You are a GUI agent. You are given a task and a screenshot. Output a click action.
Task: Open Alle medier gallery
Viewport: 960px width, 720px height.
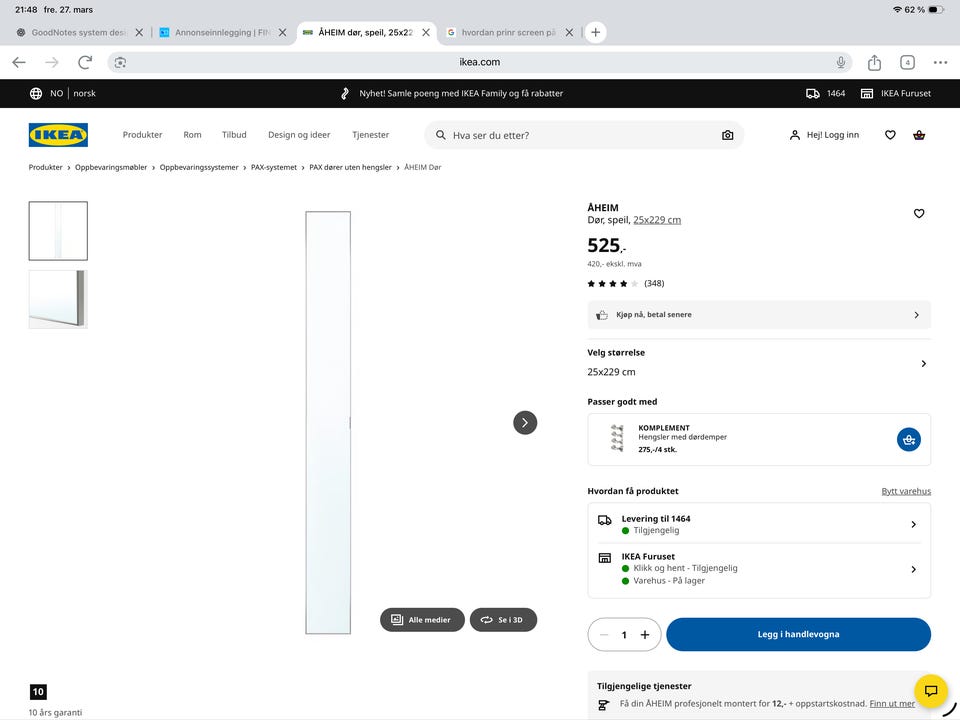tap(422, 620)
